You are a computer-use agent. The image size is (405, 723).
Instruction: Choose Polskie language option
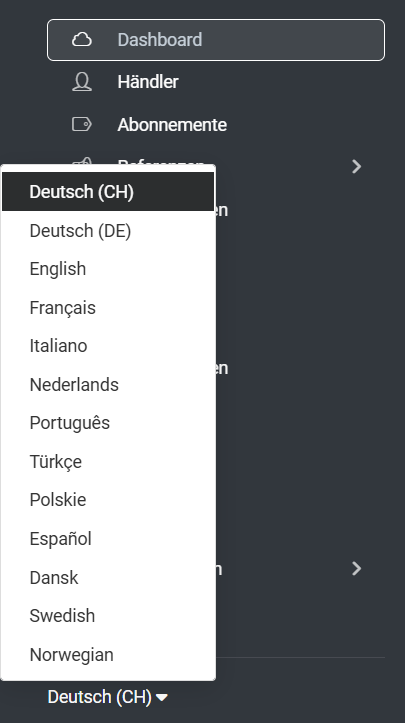pos(108,500)
